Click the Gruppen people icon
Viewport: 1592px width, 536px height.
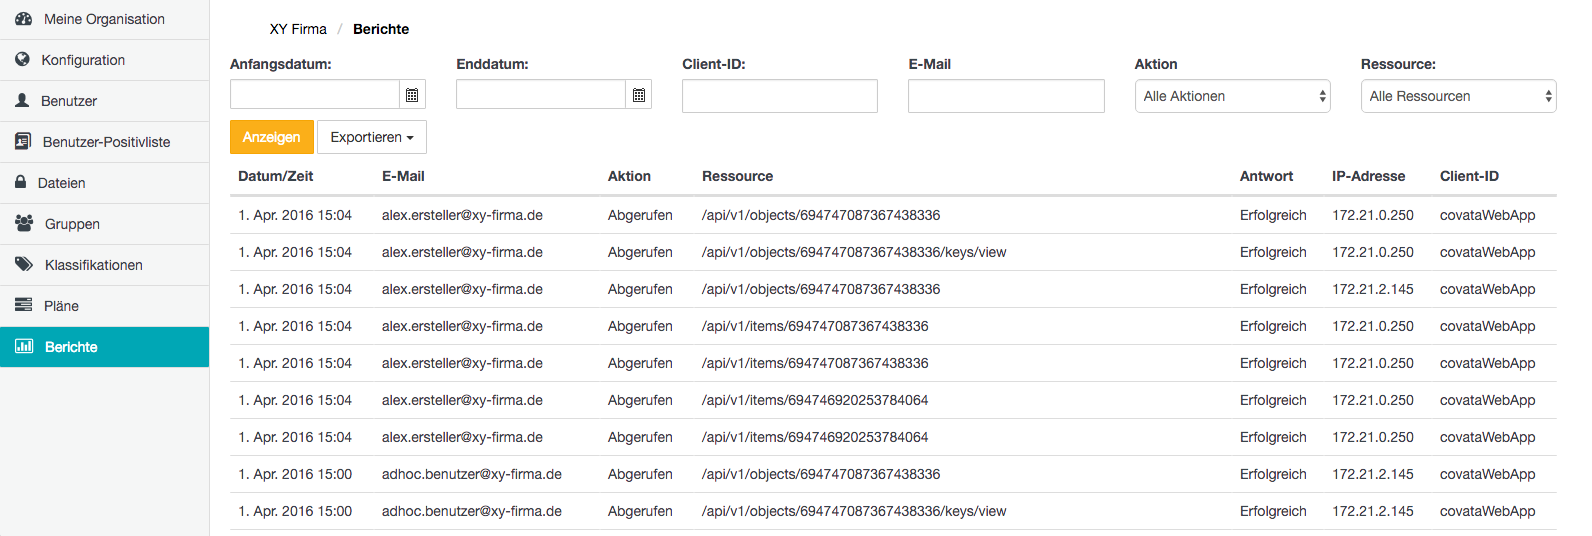(24, 224)
